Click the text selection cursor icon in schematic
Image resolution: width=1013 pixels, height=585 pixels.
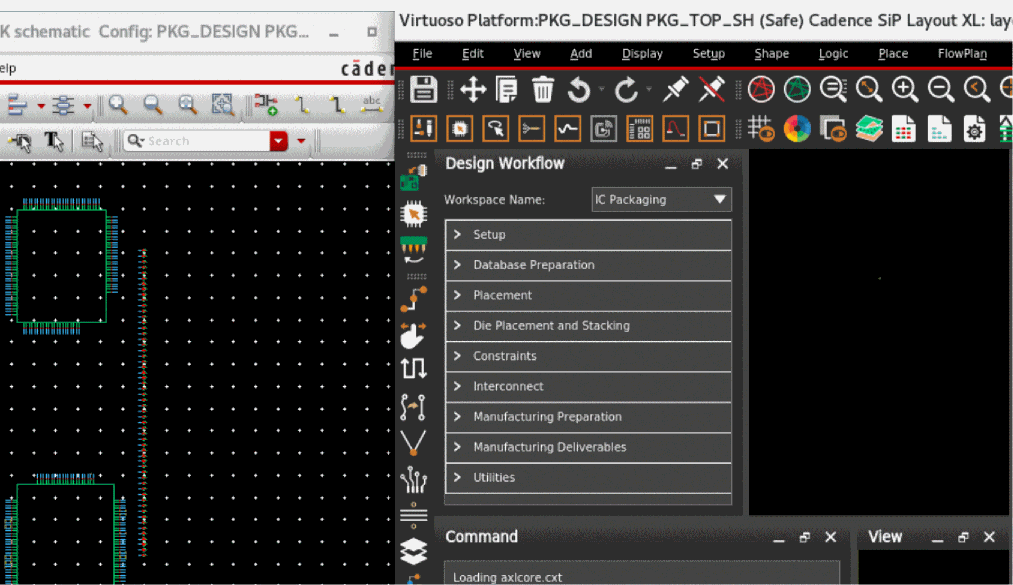tap(54, 141)
